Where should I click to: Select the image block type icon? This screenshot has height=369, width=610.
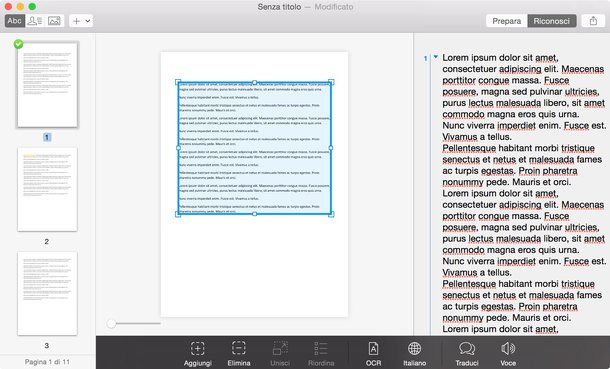[54, 21]
